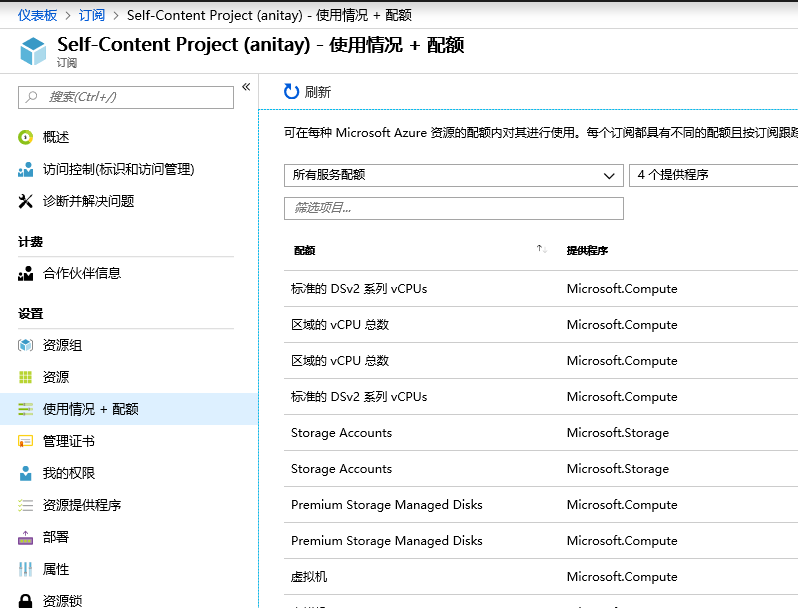This screenshot has width=798, height=608.
Task: Click the 我的权限 person icon
Action: point(26,473)
